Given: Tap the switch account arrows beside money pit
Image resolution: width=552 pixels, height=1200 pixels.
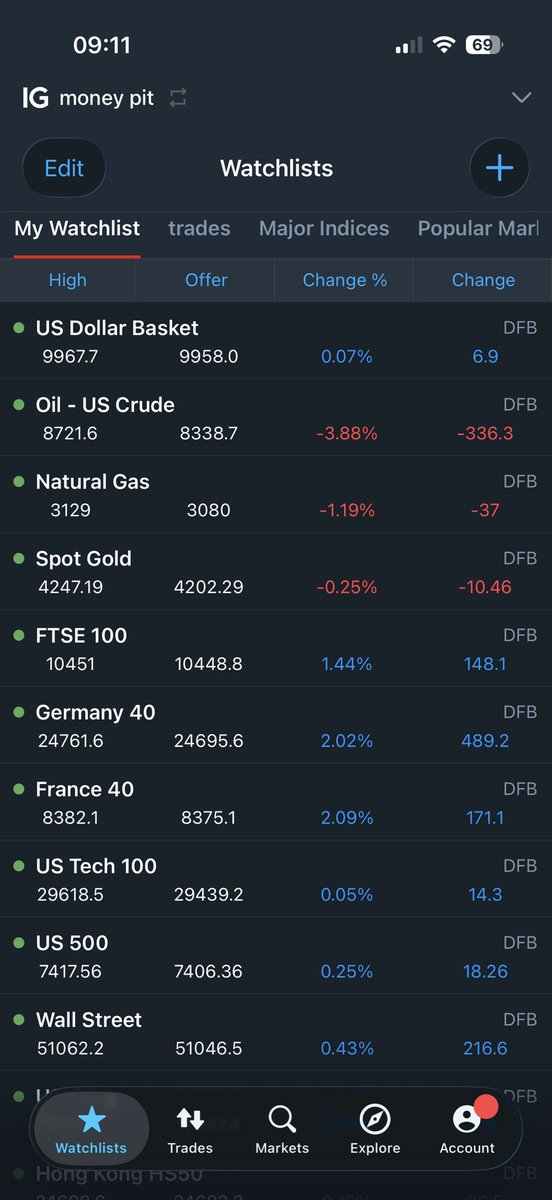Looking at the screenshot, I should (178, 98).
